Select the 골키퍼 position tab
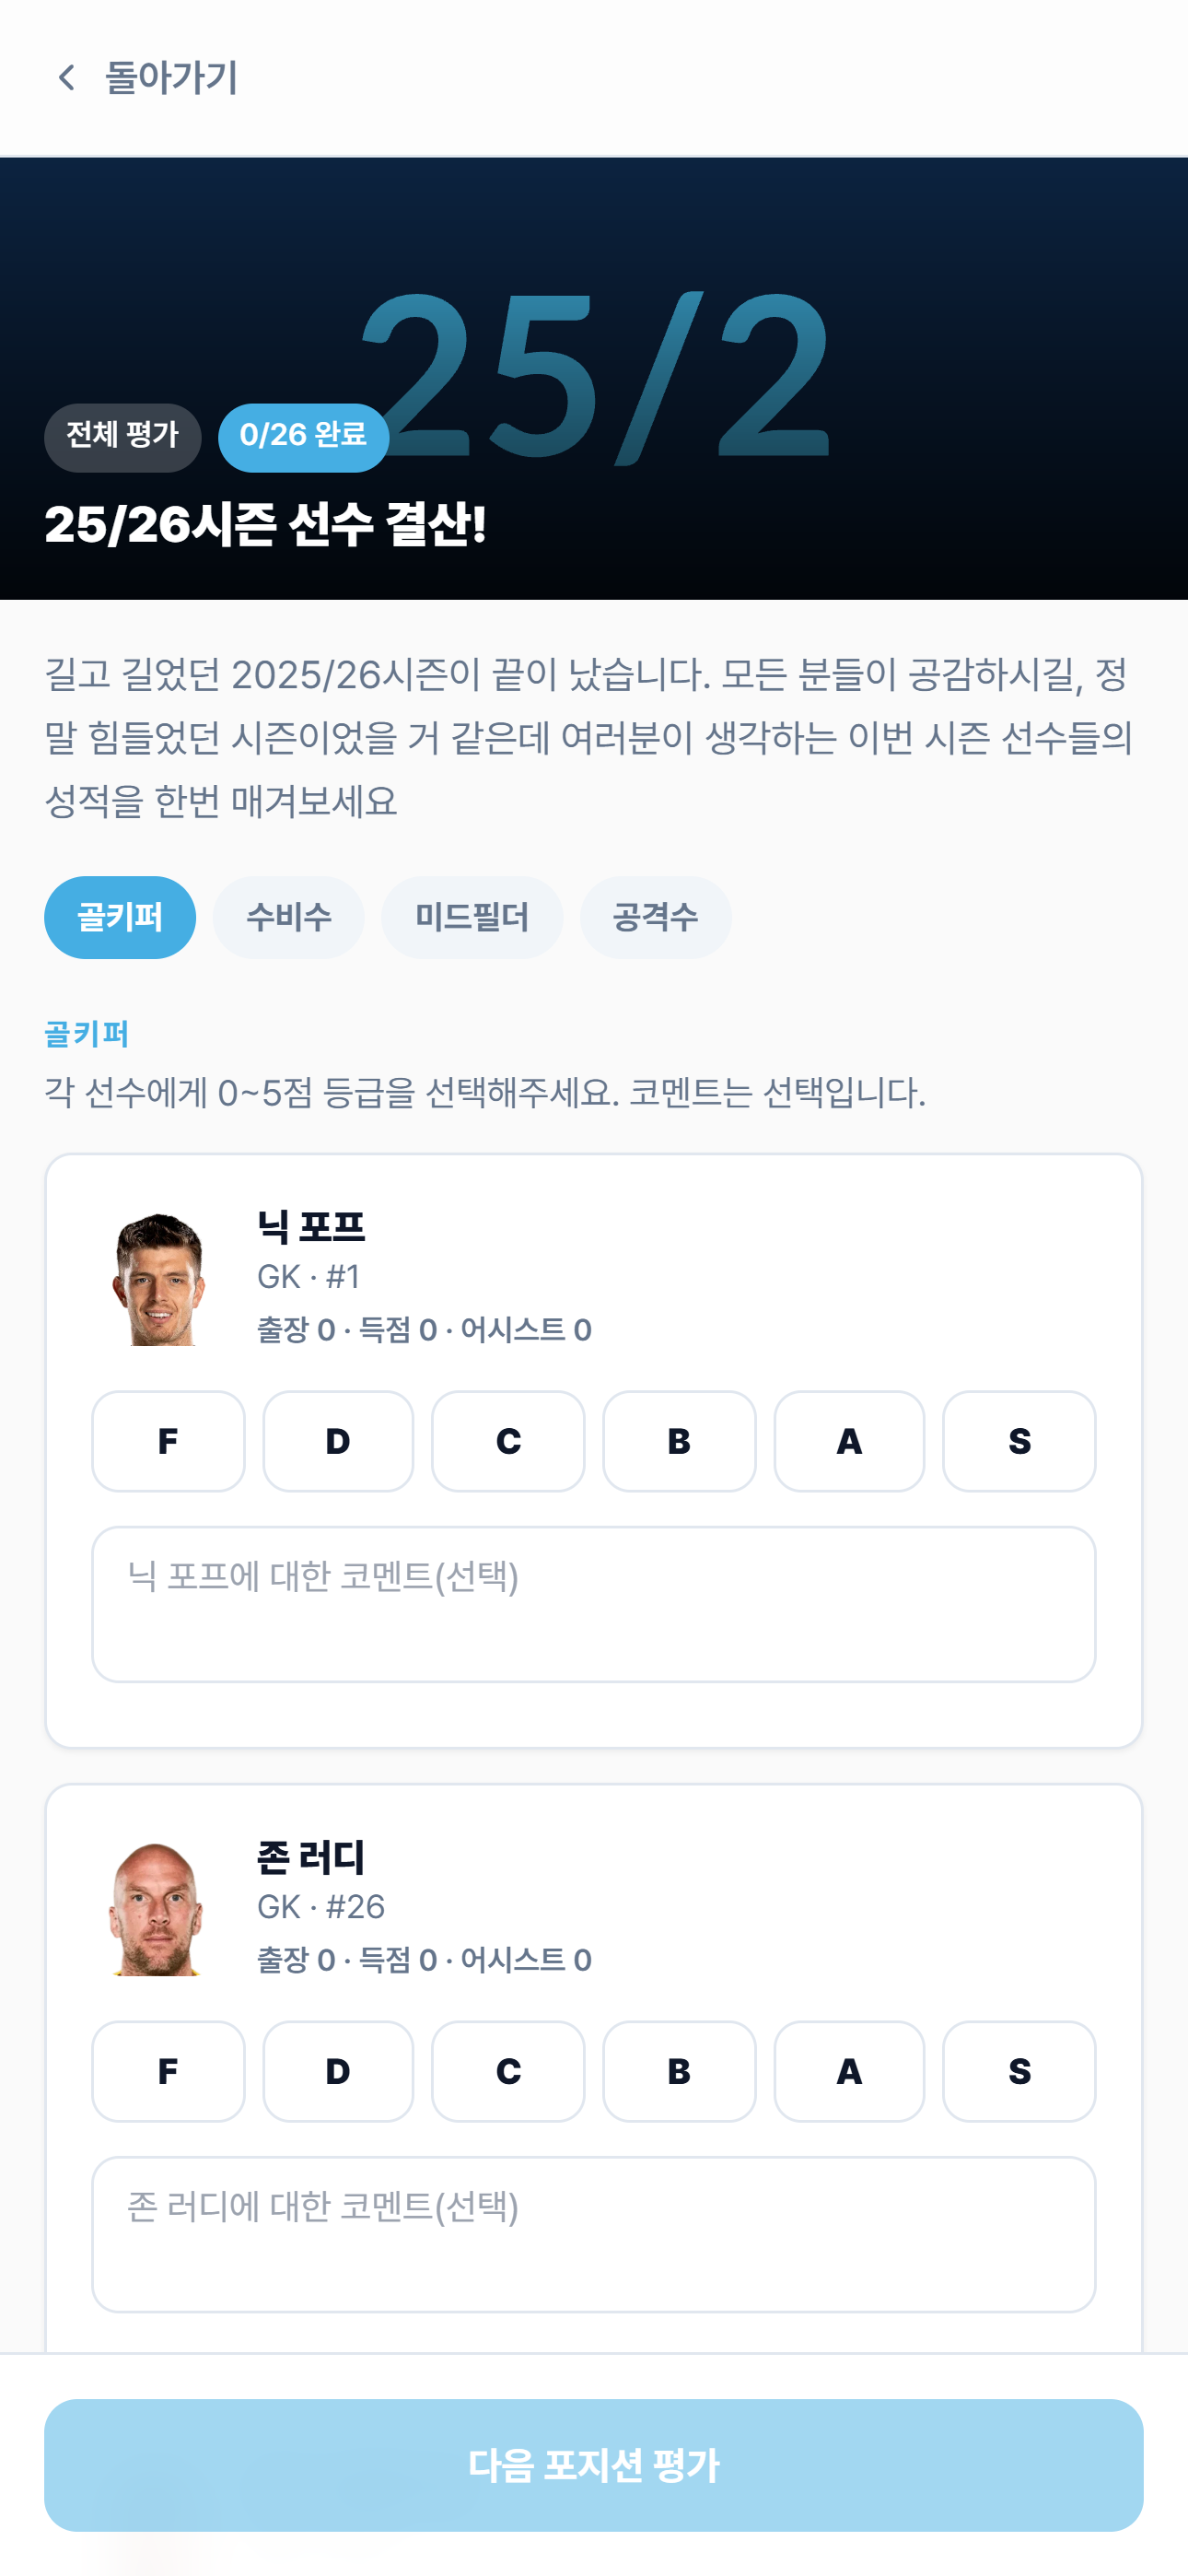 [x=120, y=917]
